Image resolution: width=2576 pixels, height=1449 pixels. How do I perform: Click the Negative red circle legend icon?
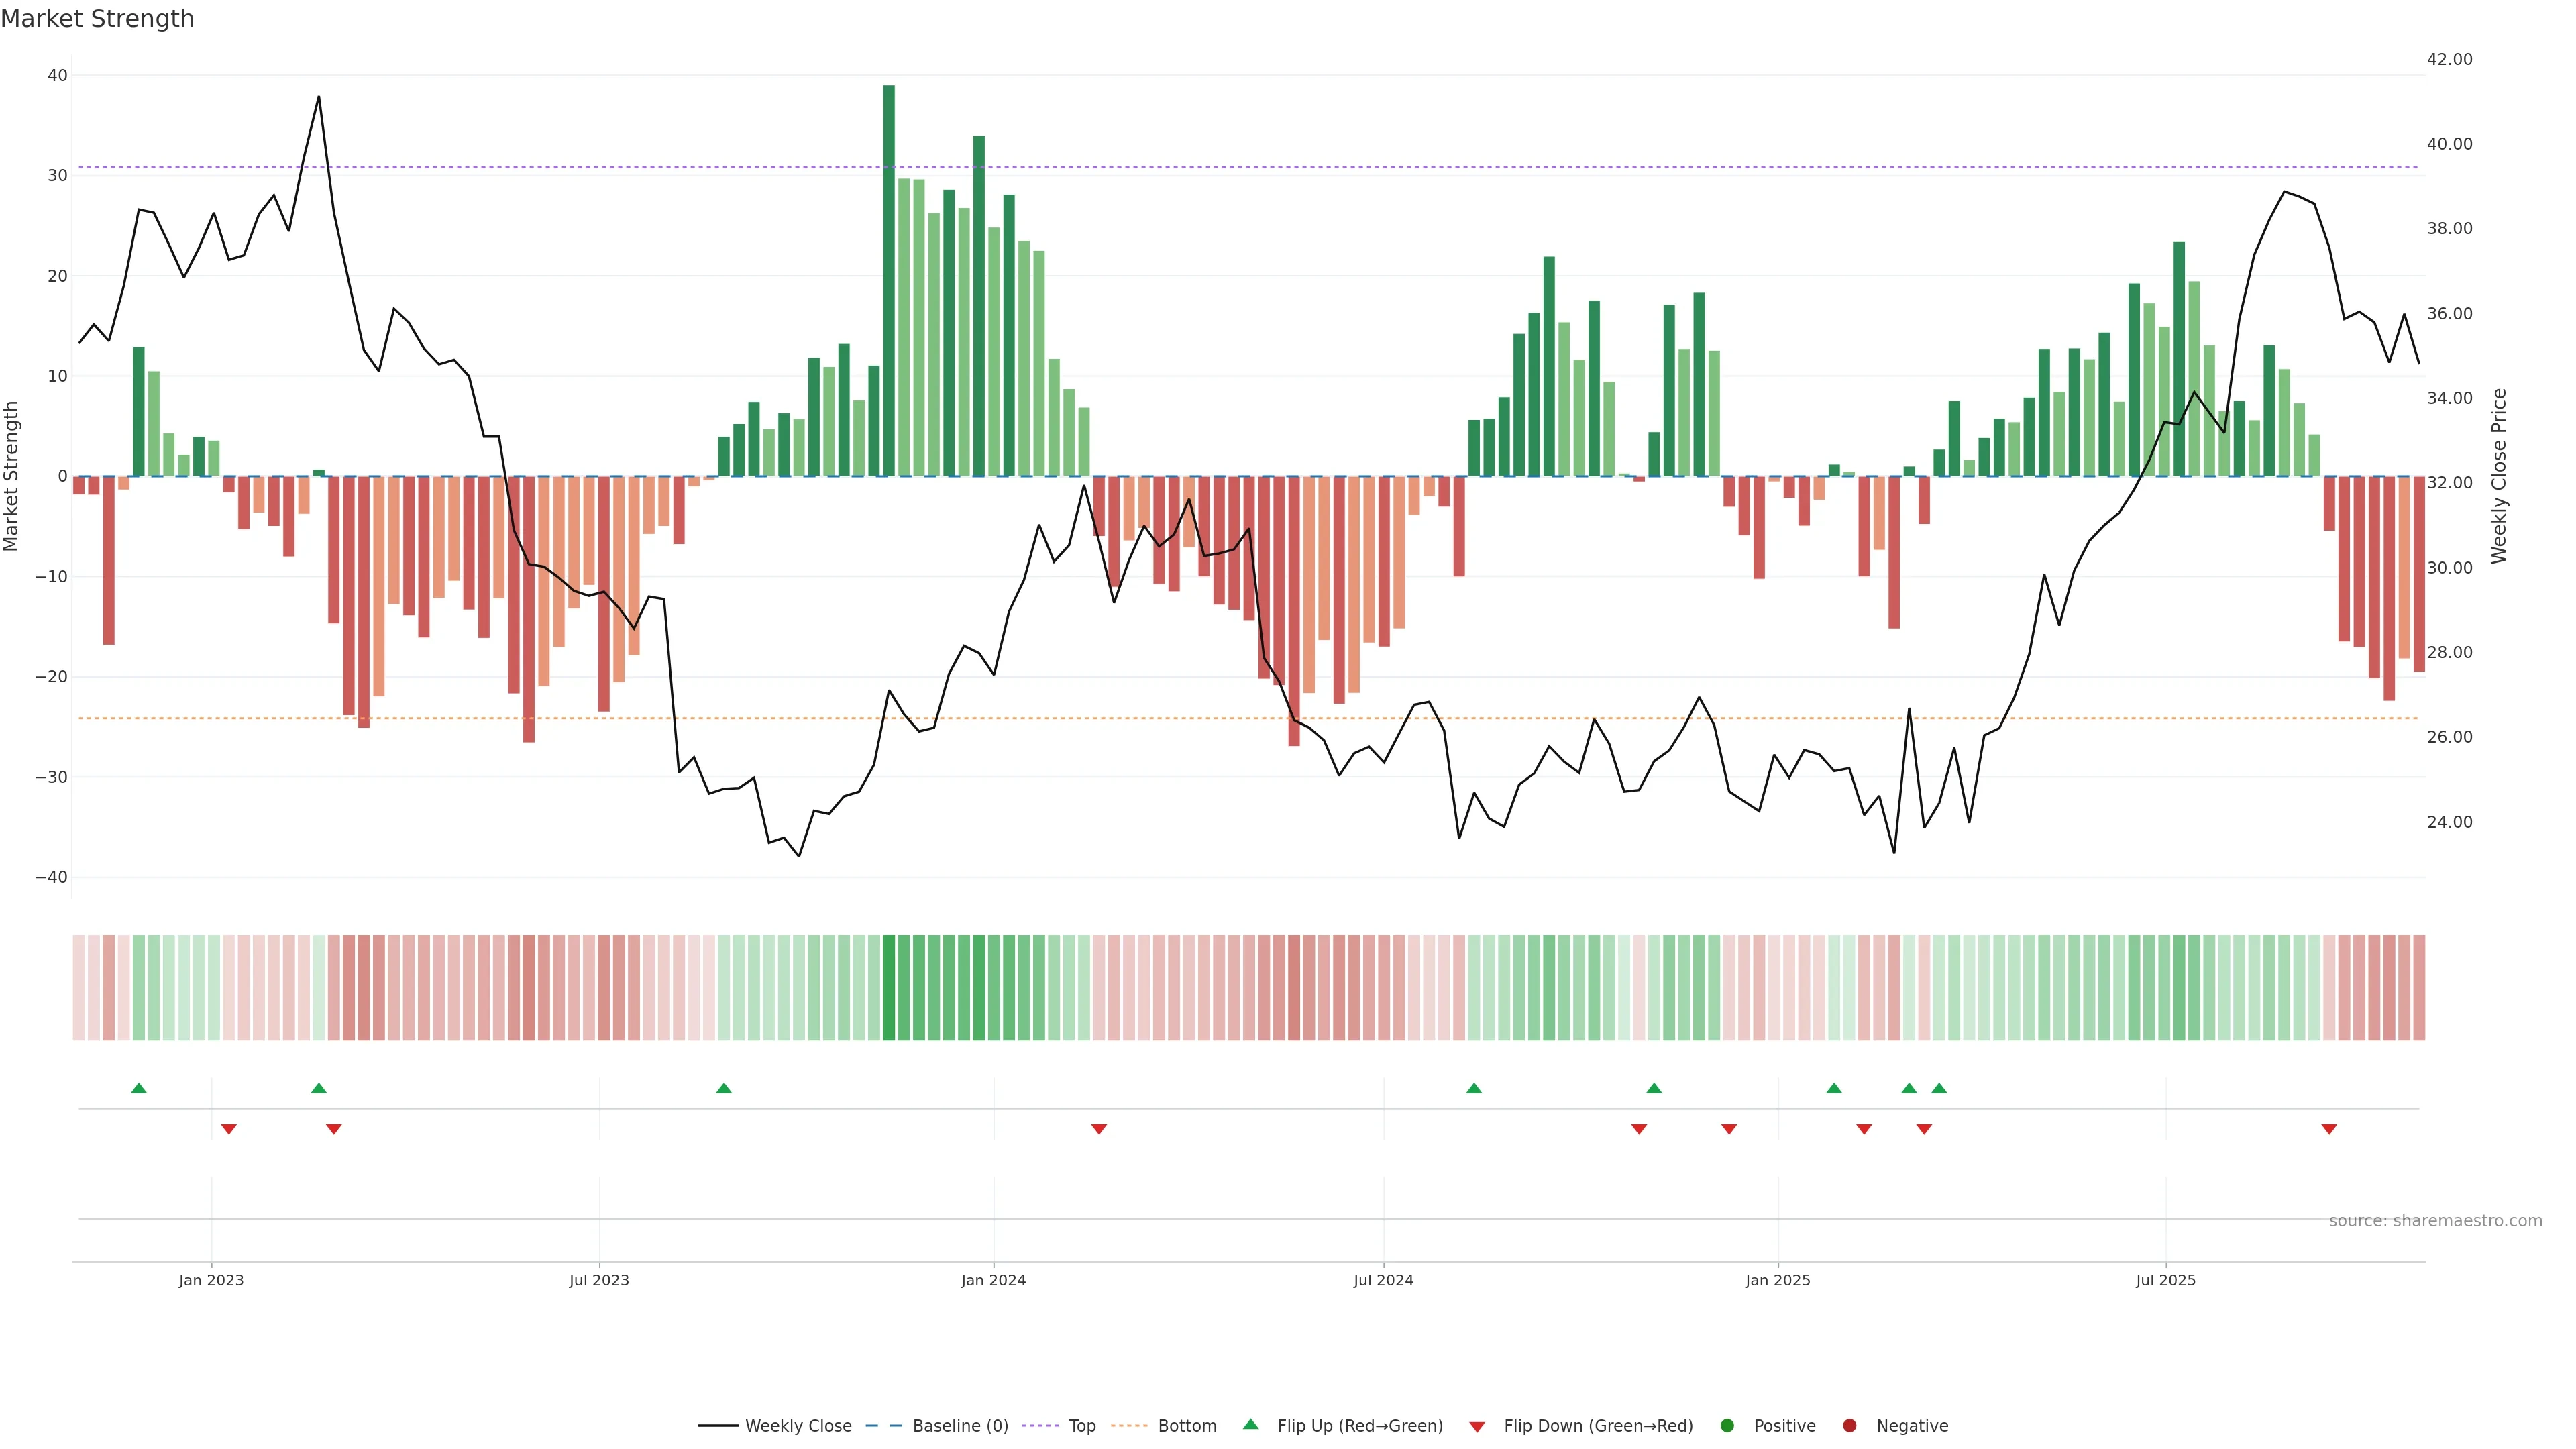[x=1849, y=1425]
